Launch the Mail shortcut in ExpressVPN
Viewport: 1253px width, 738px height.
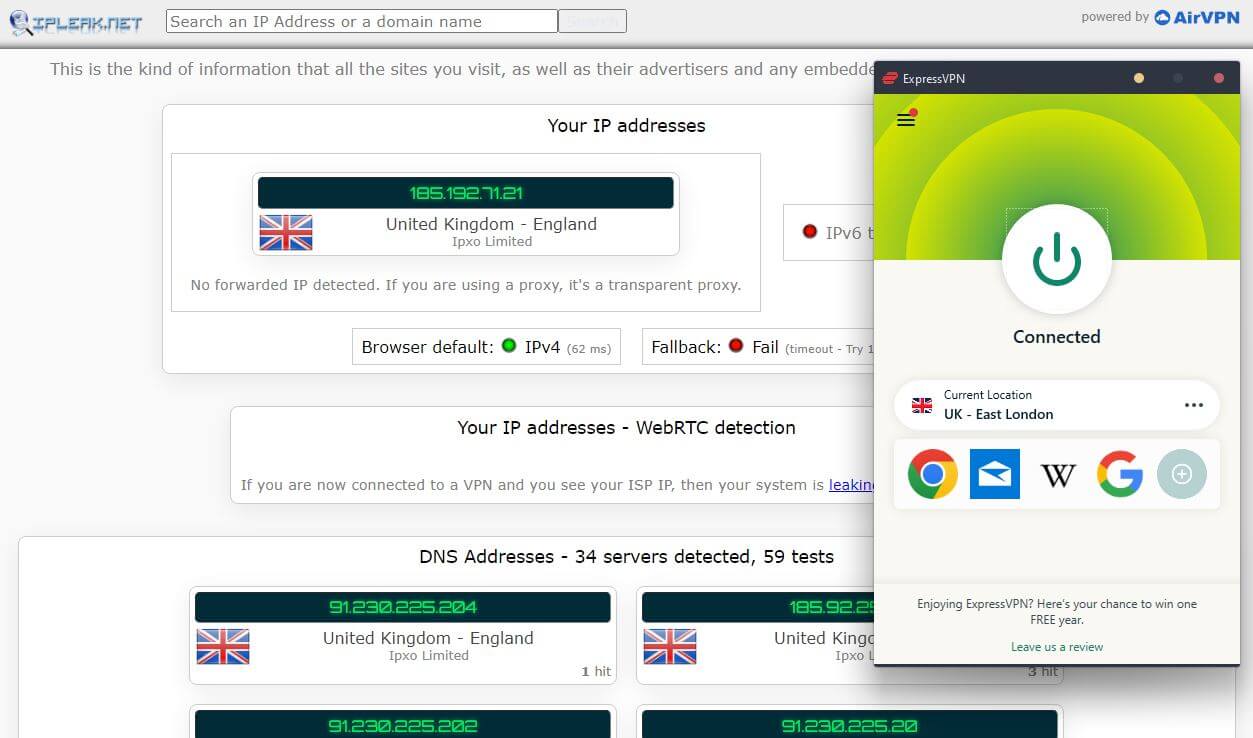[995, 474]
